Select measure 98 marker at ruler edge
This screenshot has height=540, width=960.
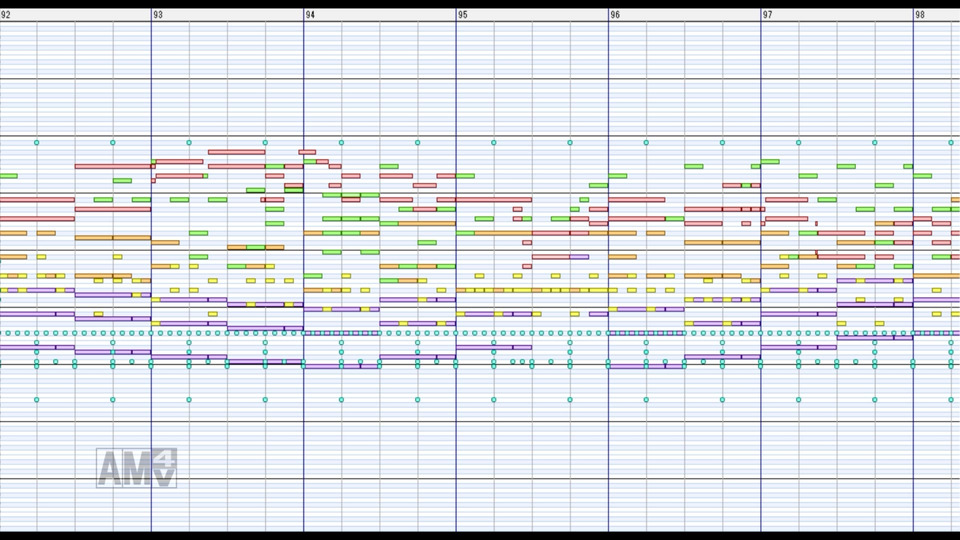coord(920,15)
